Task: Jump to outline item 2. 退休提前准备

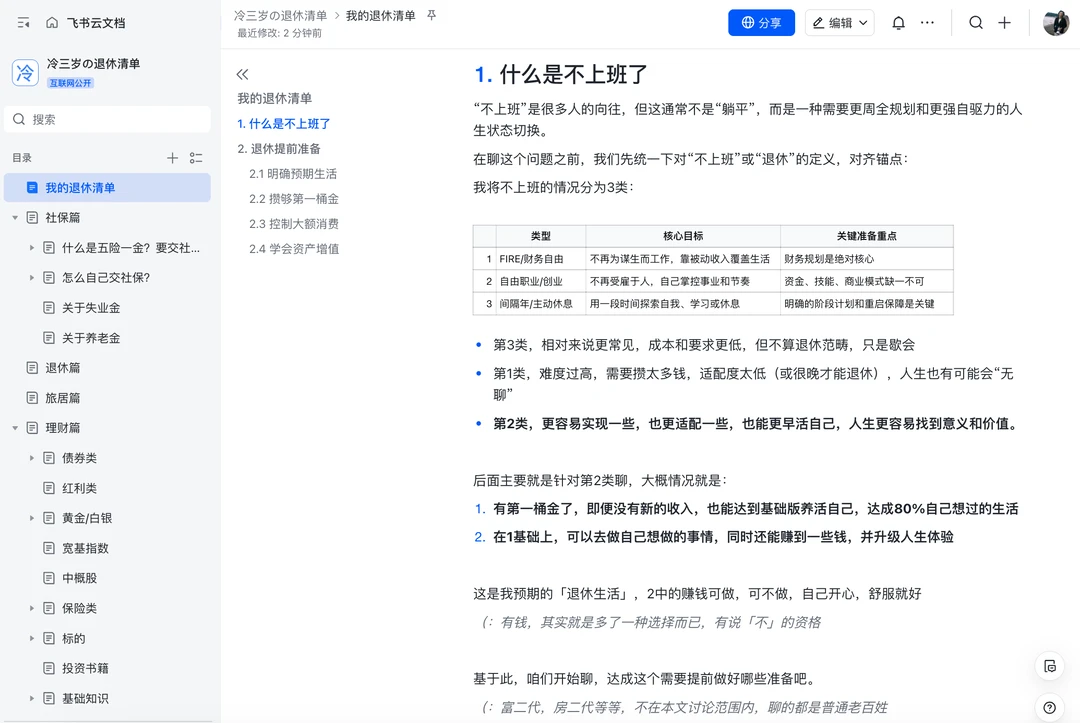Action: (279, 149)
